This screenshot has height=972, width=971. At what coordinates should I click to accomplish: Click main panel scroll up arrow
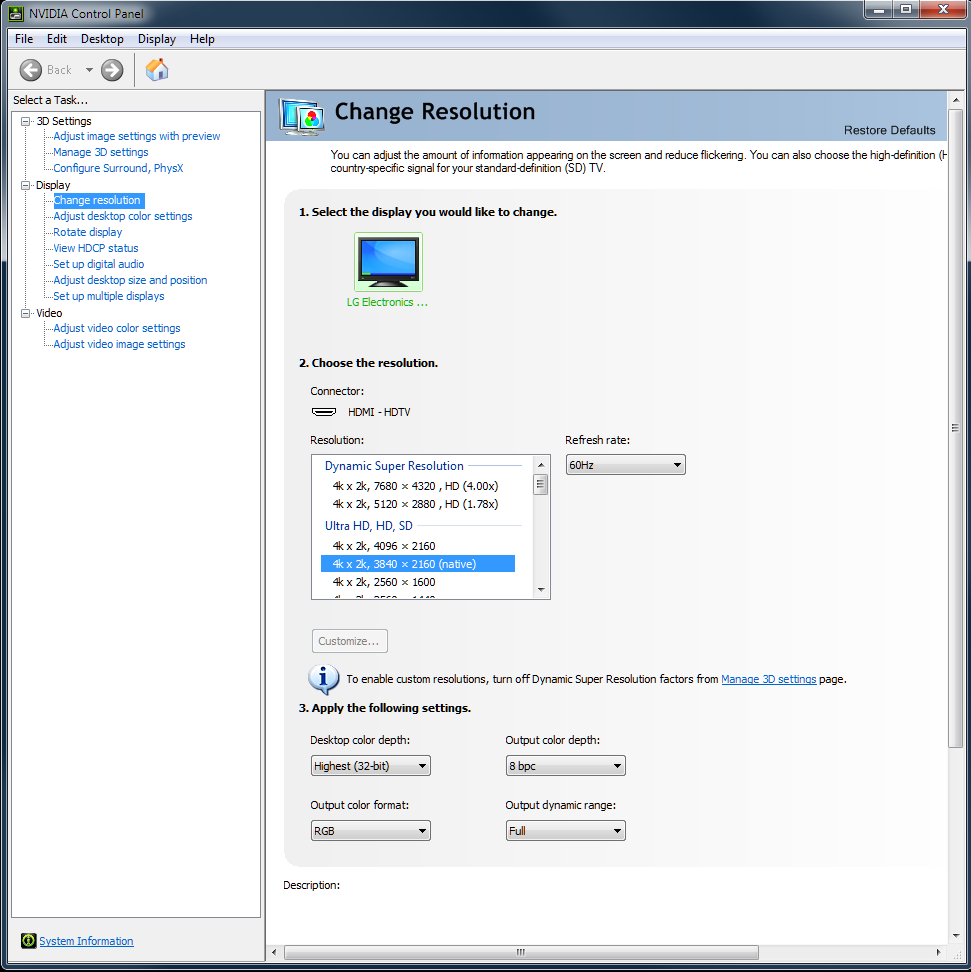(x=955, y=100)
